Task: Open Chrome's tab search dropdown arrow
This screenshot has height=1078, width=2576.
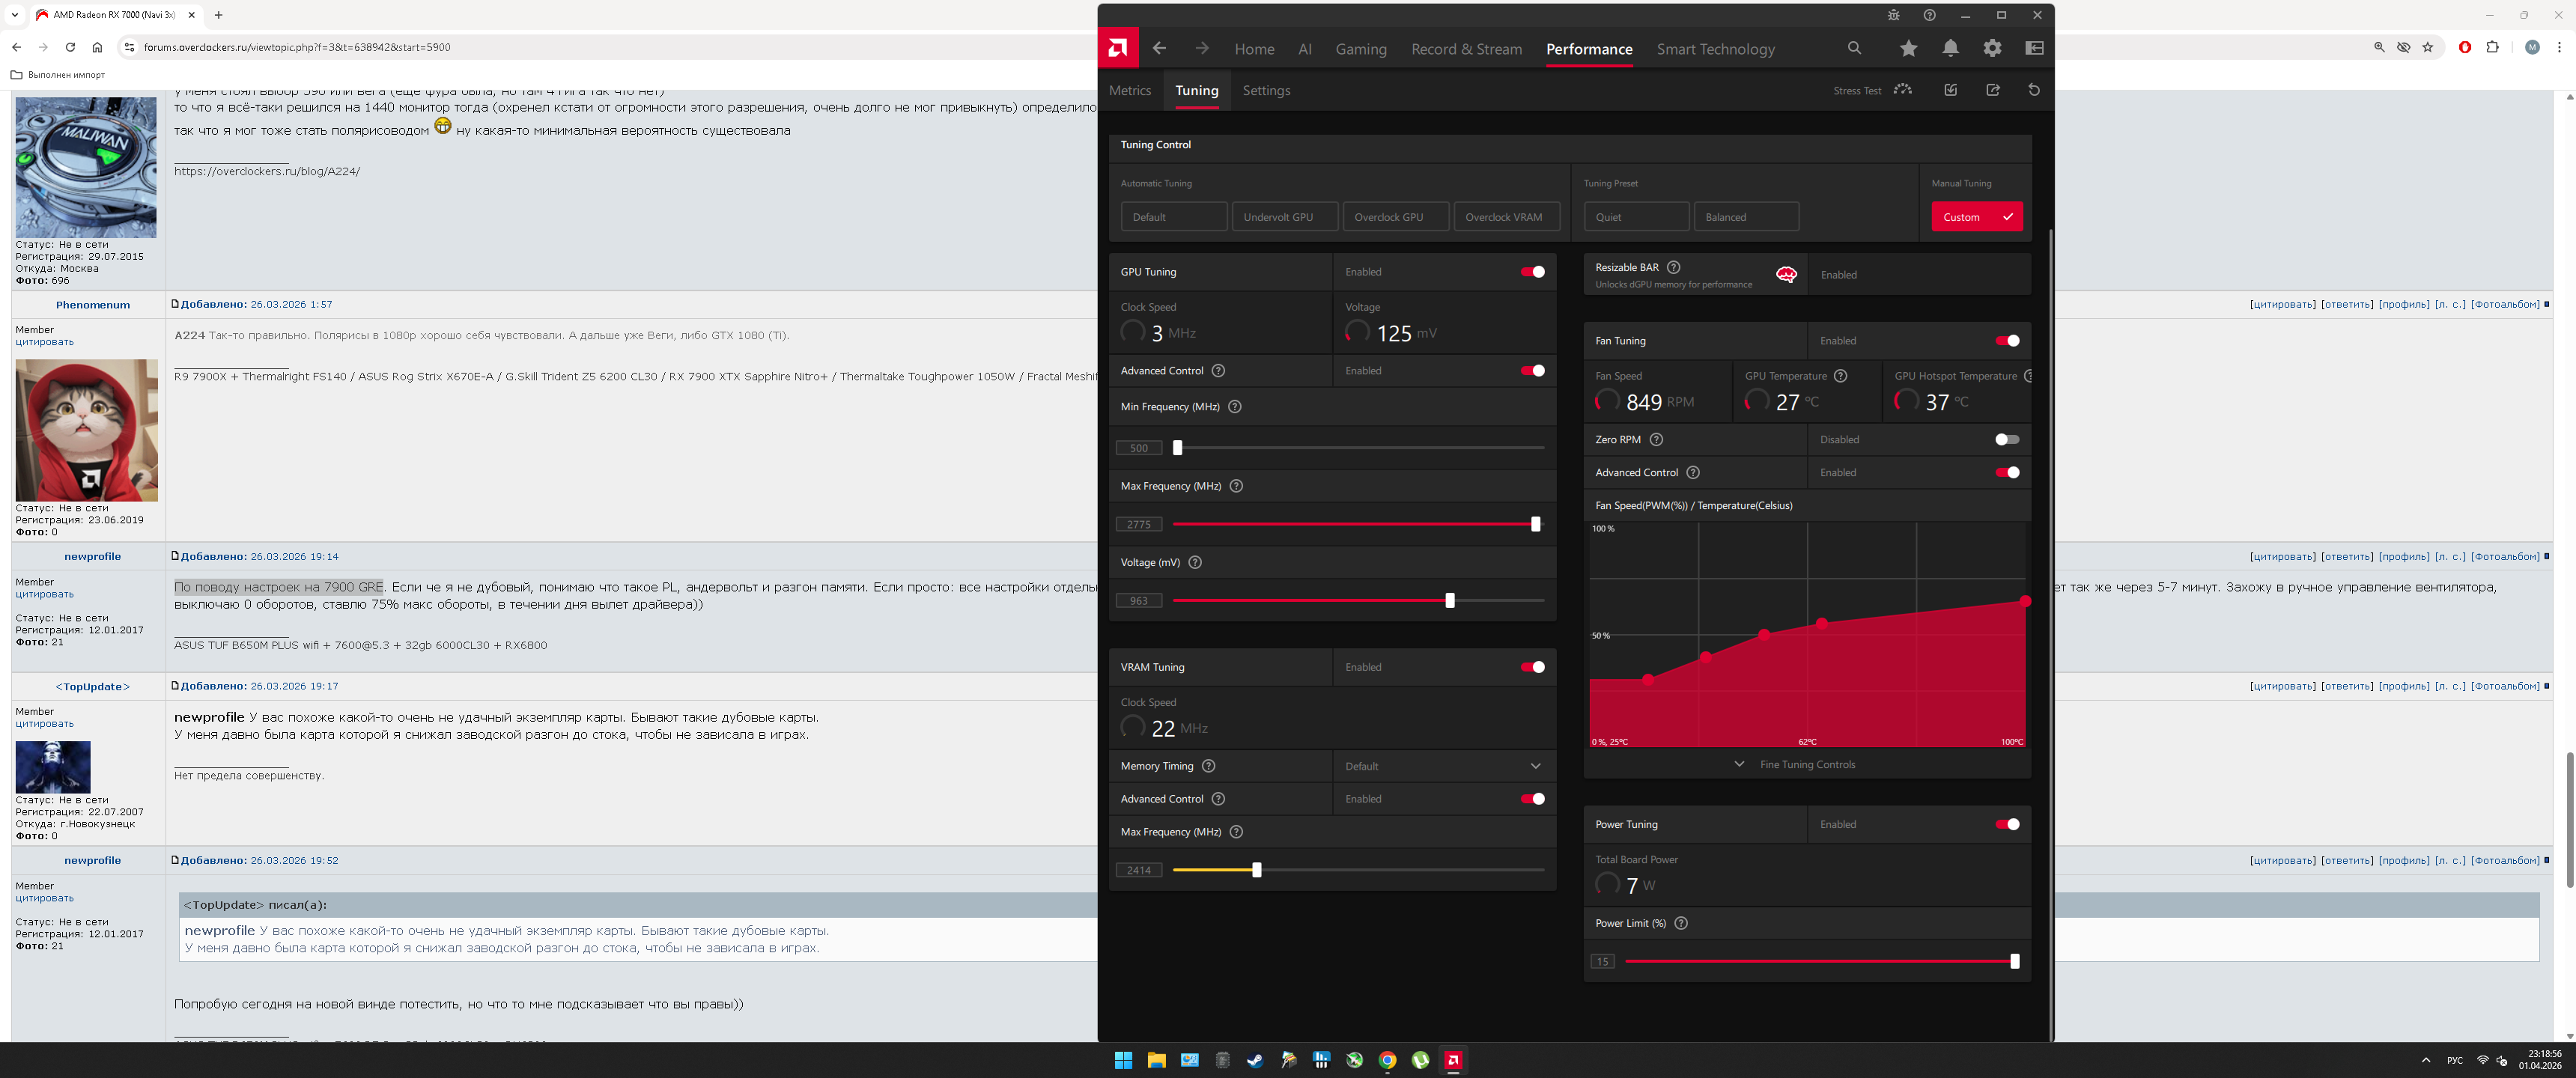Action: pyautogui.click(x=15, y=15)
